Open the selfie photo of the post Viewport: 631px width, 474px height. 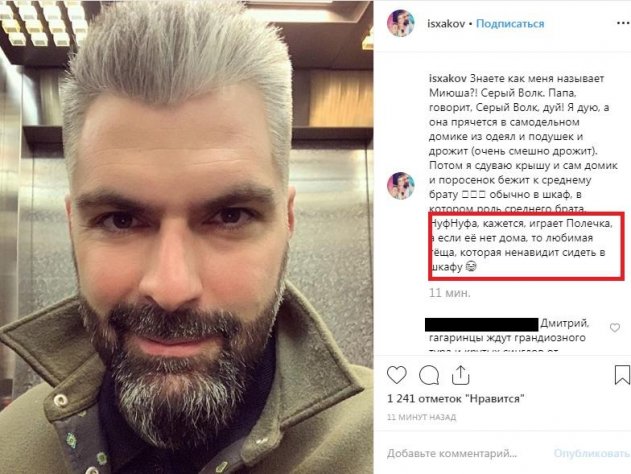pos(186,237)
